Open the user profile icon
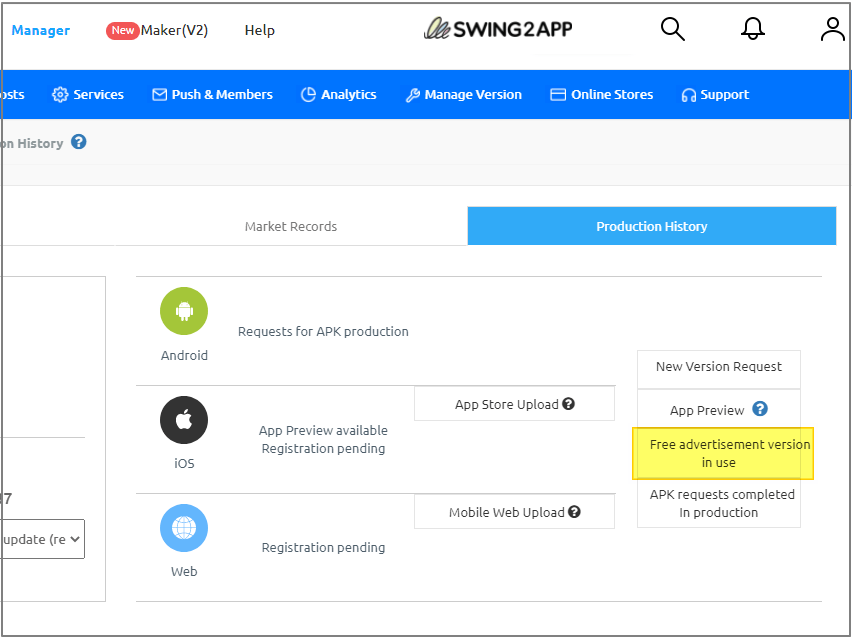852x639 pixels. [x=832, y=29]
